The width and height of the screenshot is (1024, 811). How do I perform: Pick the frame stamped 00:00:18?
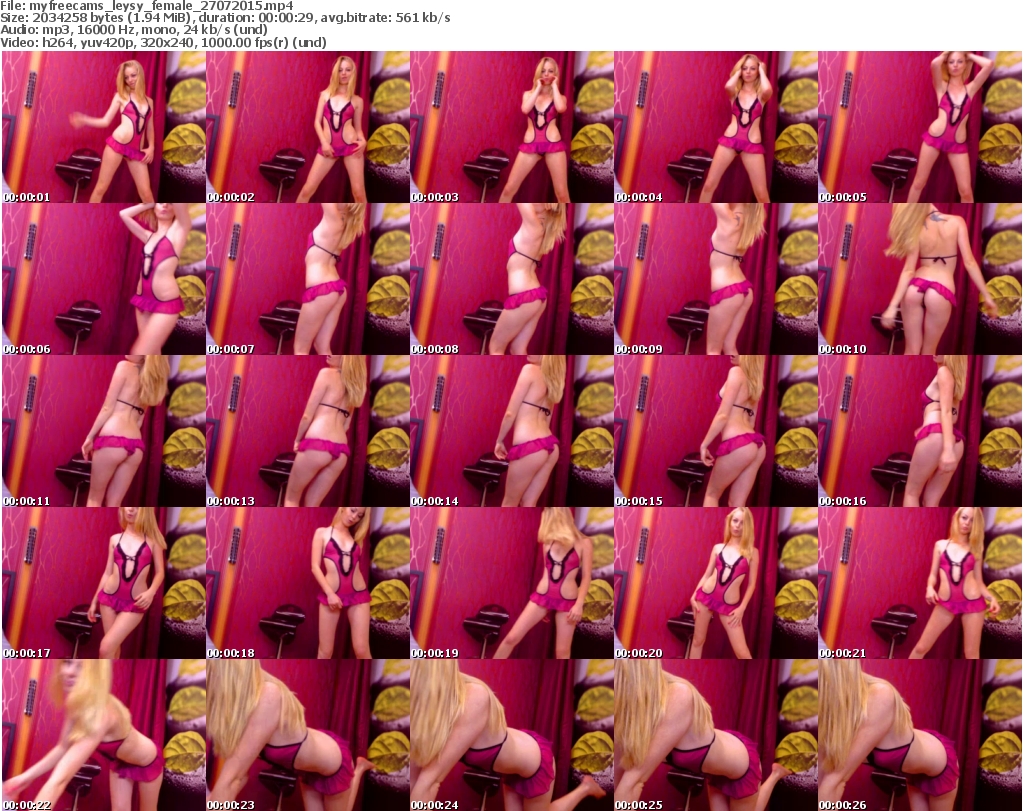tap(308, 583)
